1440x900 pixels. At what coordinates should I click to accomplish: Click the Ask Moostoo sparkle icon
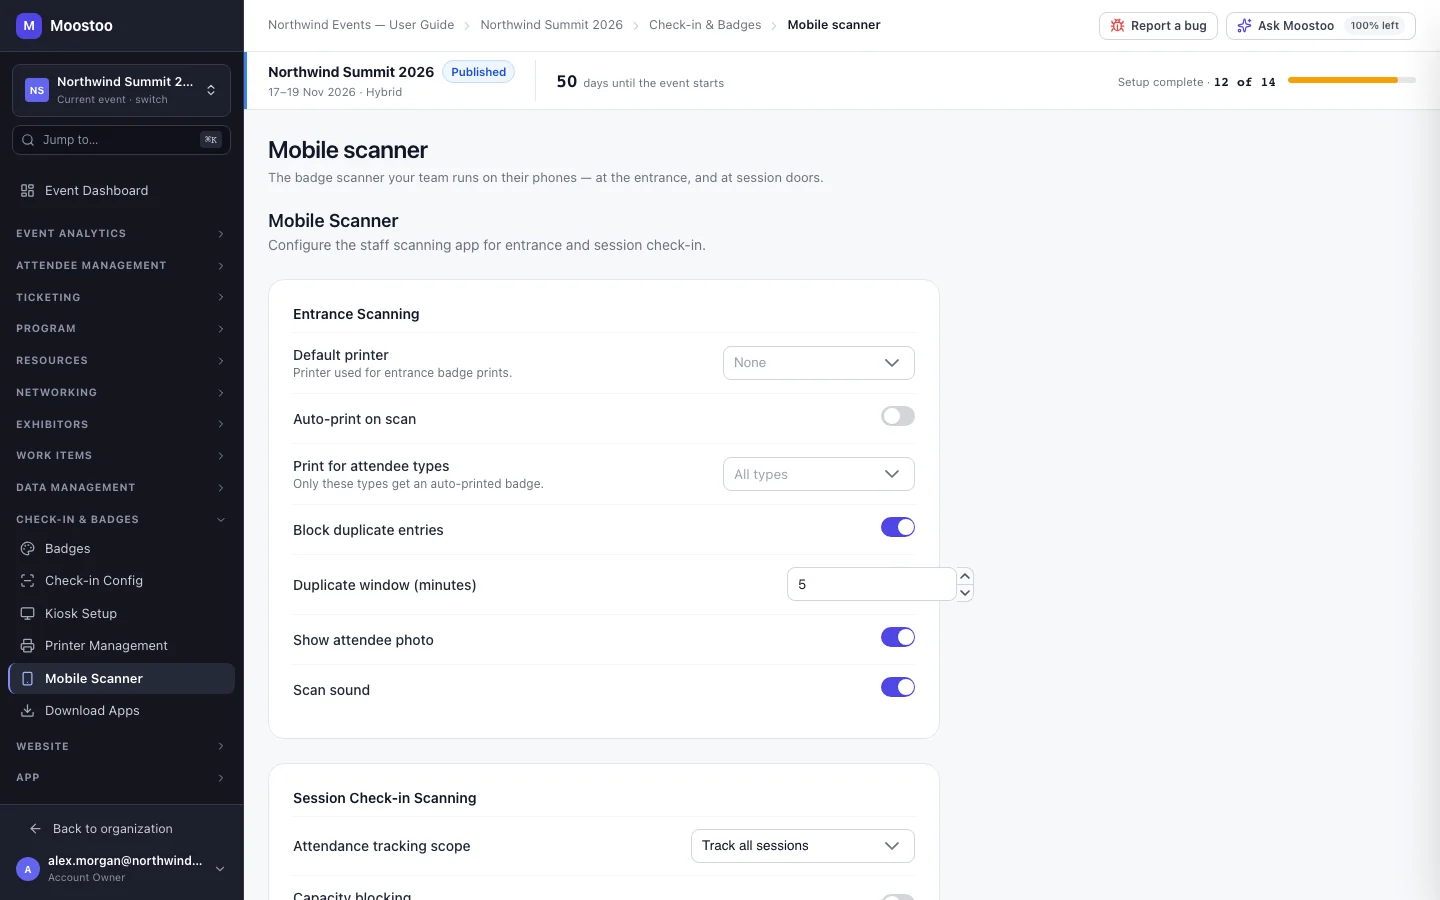point(1244,26)
